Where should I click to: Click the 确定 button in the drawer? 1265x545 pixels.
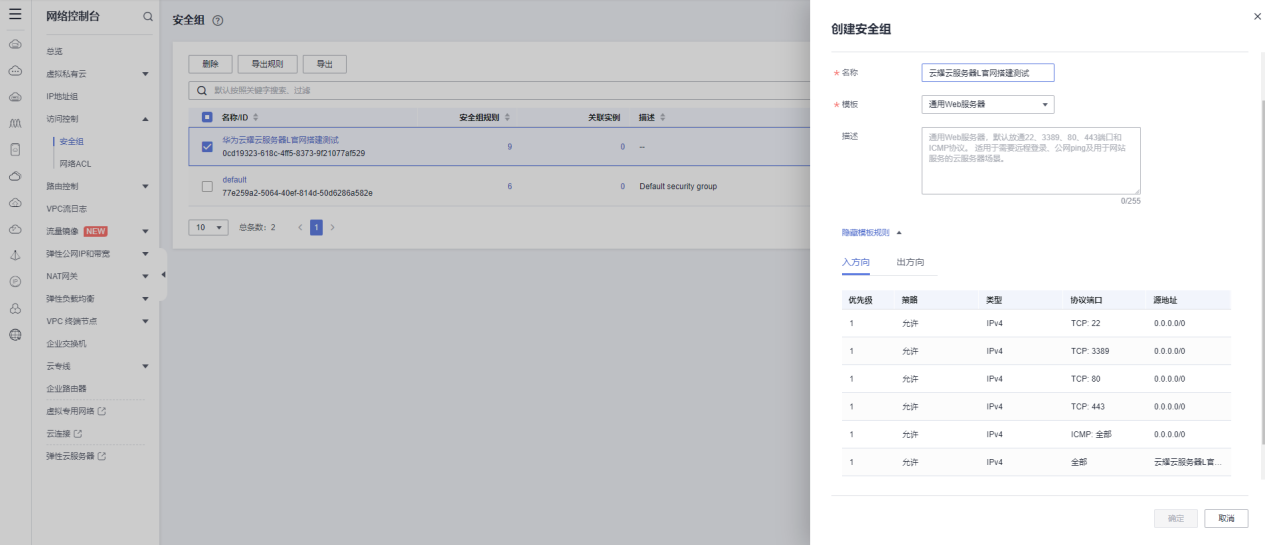tap(1176, 518)
